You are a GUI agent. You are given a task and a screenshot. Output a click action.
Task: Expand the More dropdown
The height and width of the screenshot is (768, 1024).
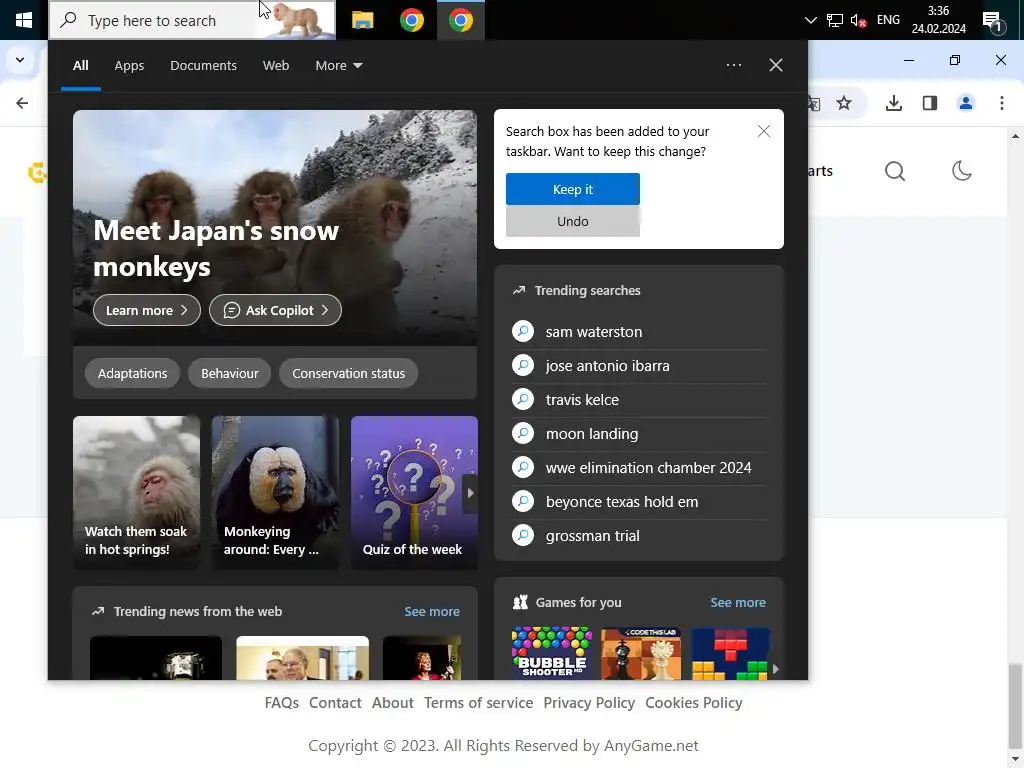[338, 65]
